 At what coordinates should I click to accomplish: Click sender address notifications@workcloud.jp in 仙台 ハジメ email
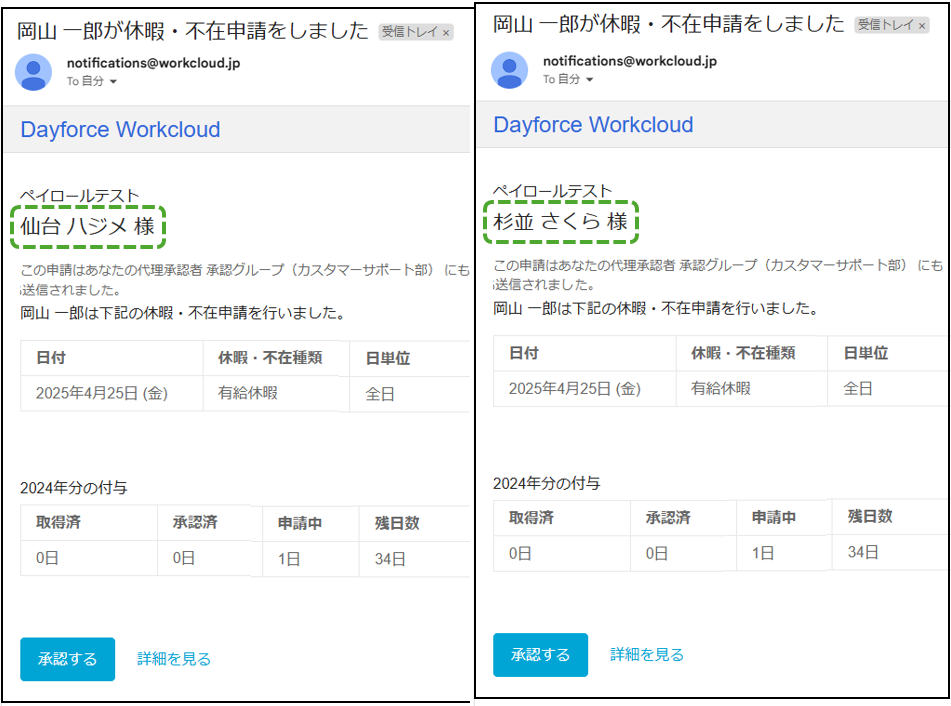(x=153, y=63)
